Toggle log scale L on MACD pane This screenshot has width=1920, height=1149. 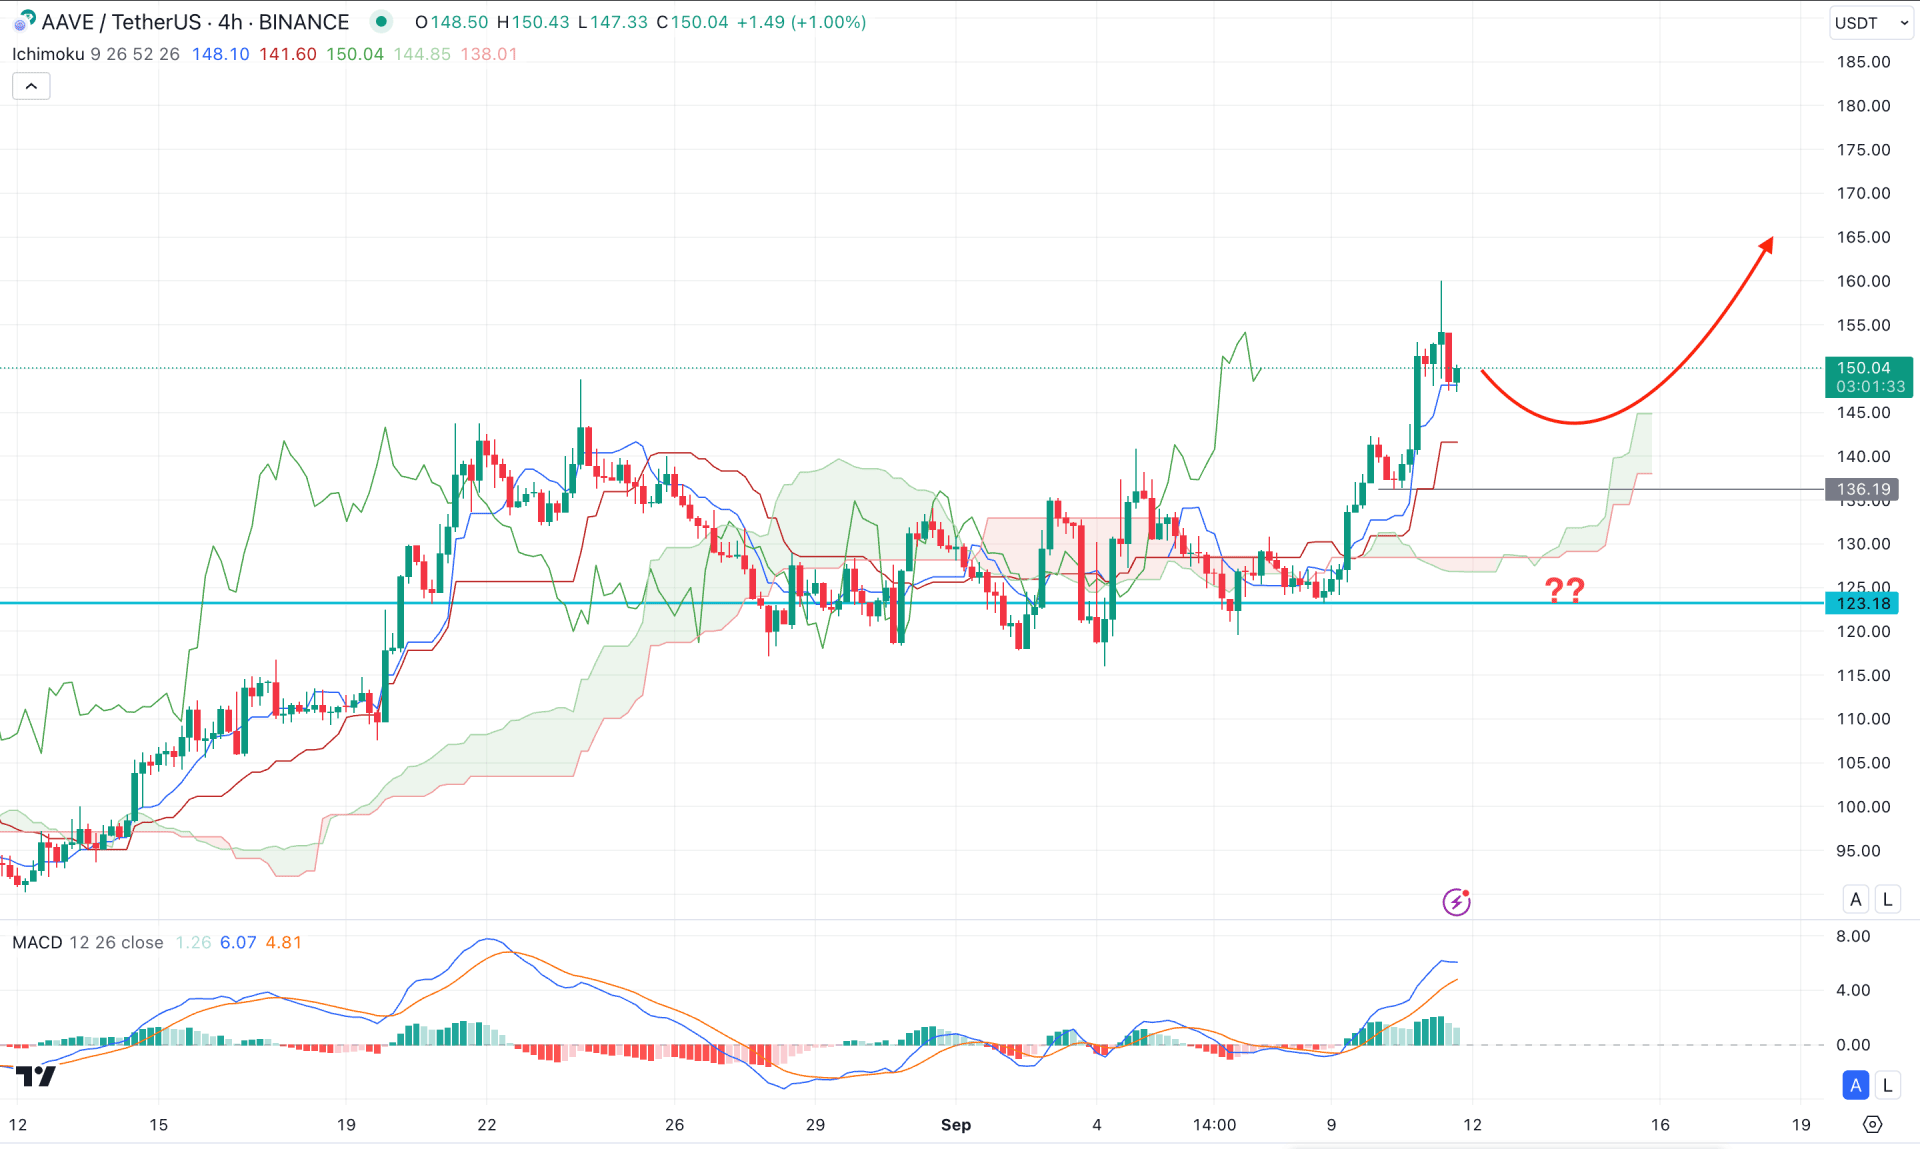pyautogui.click(x=1887, y=1085)
